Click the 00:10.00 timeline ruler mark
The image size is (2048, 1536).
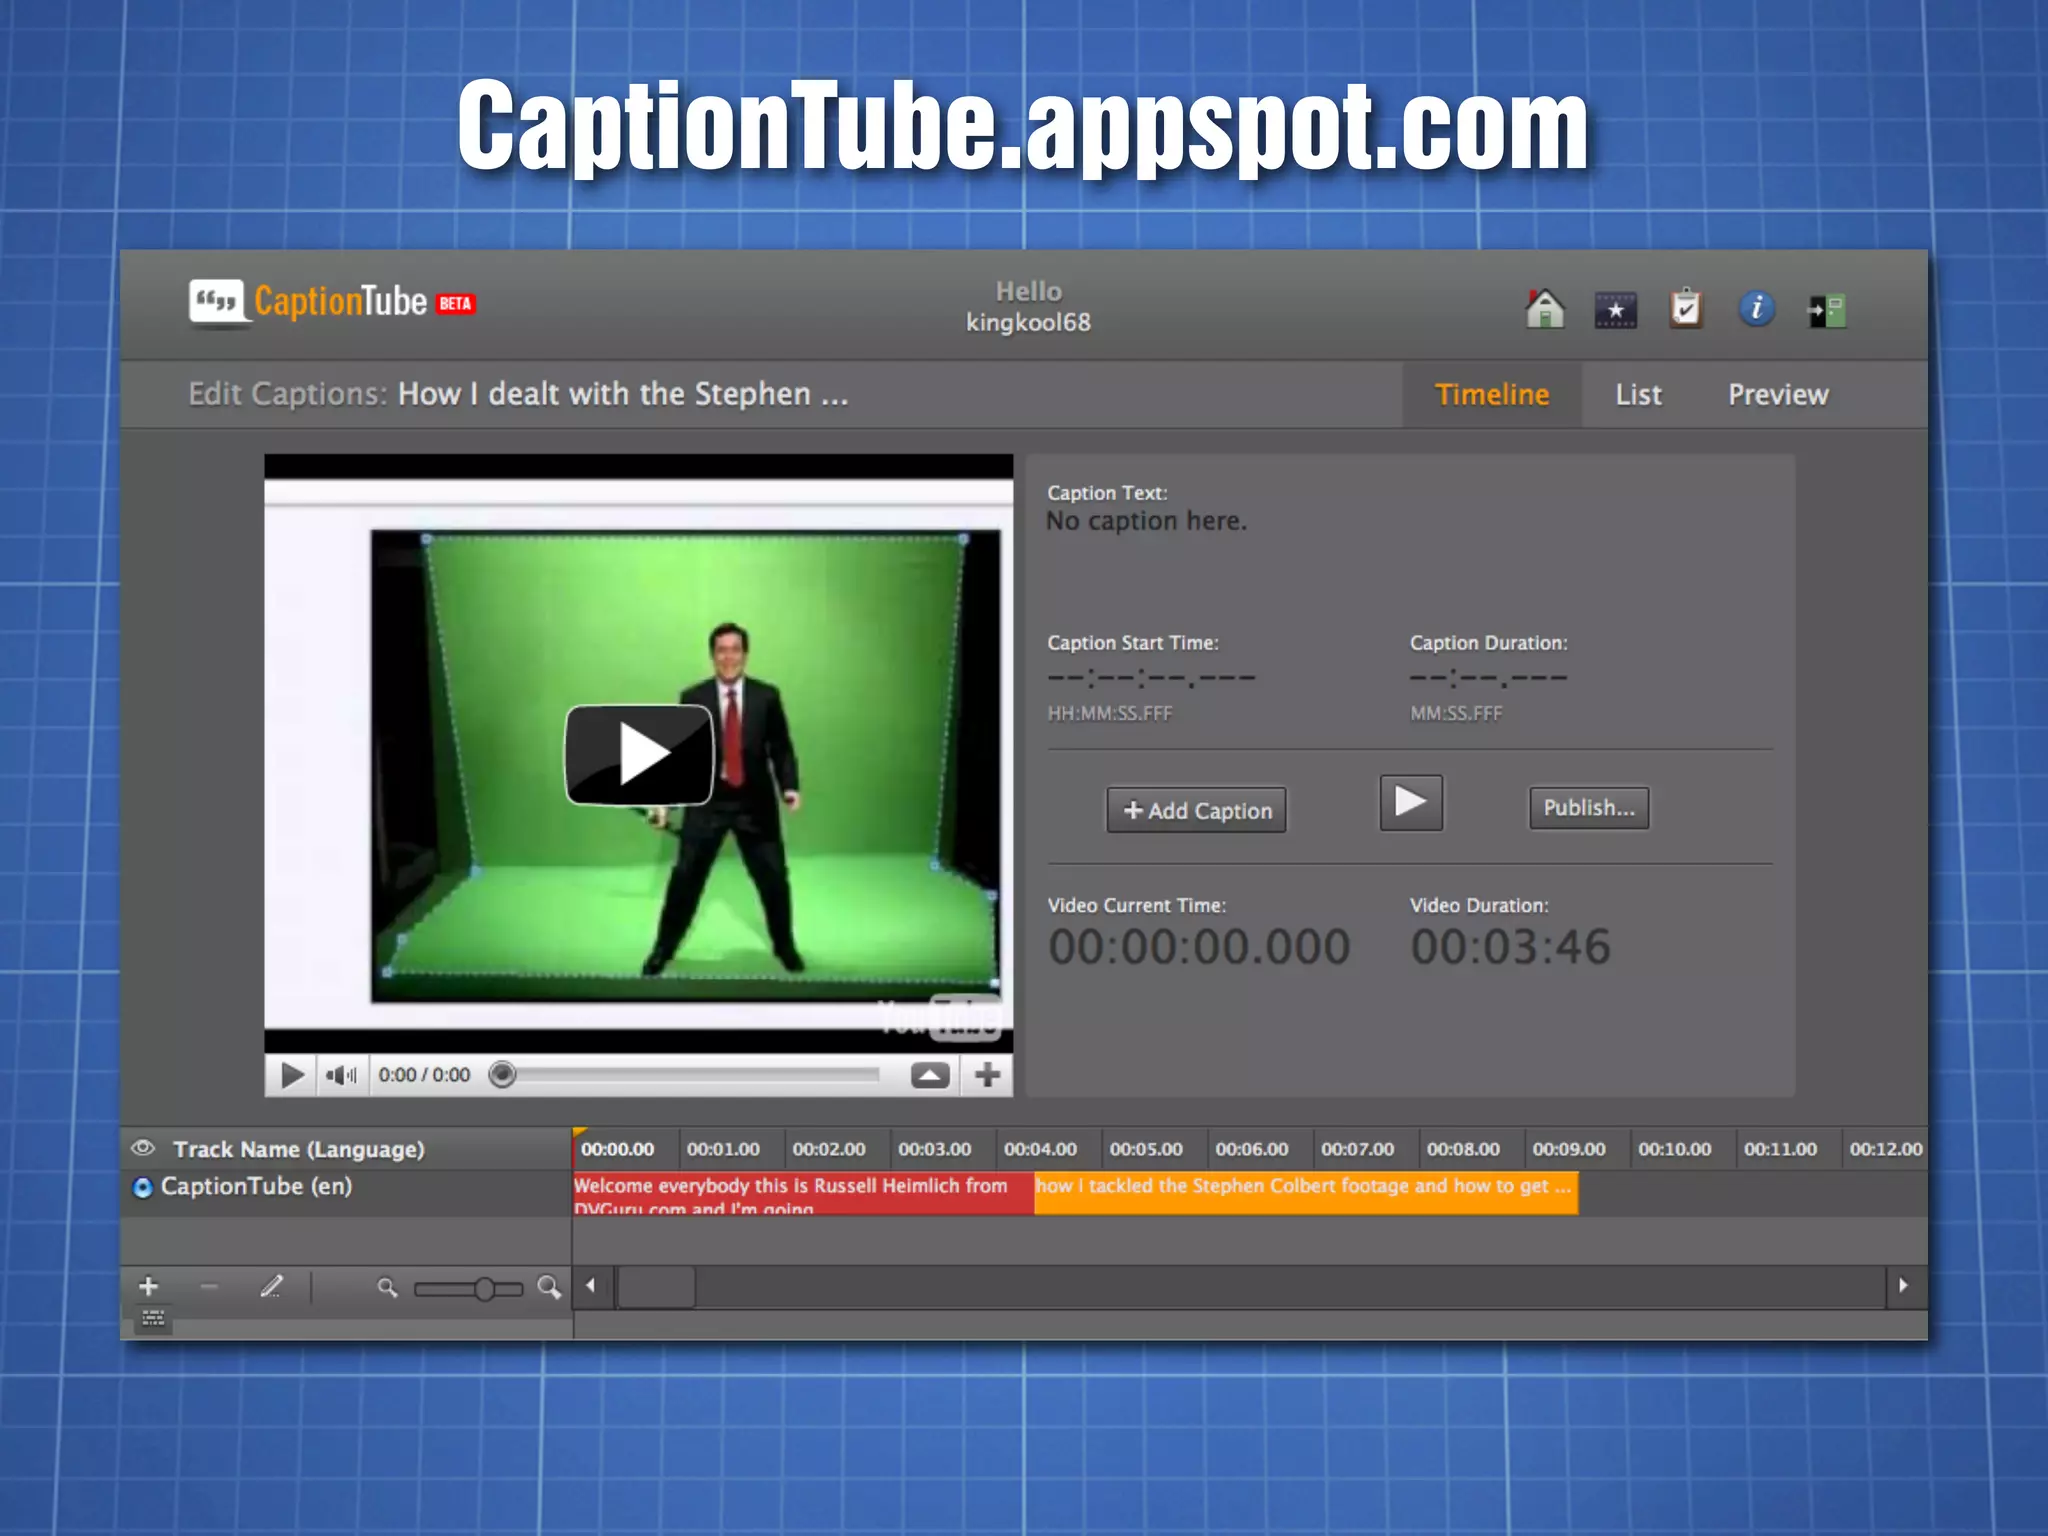click(x=1674, y=1149)
